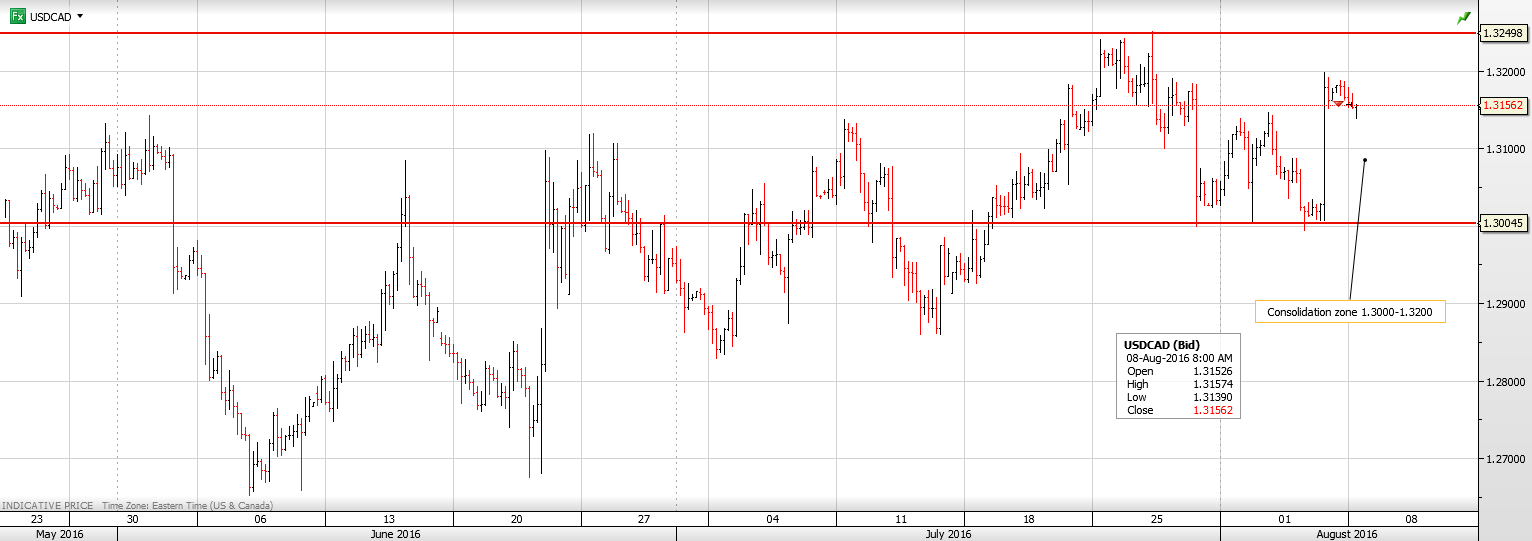Click the 1.31000 price axis label
Image resolution: width=1532 pixels, height=541 pixels.
click(1504, 149)
